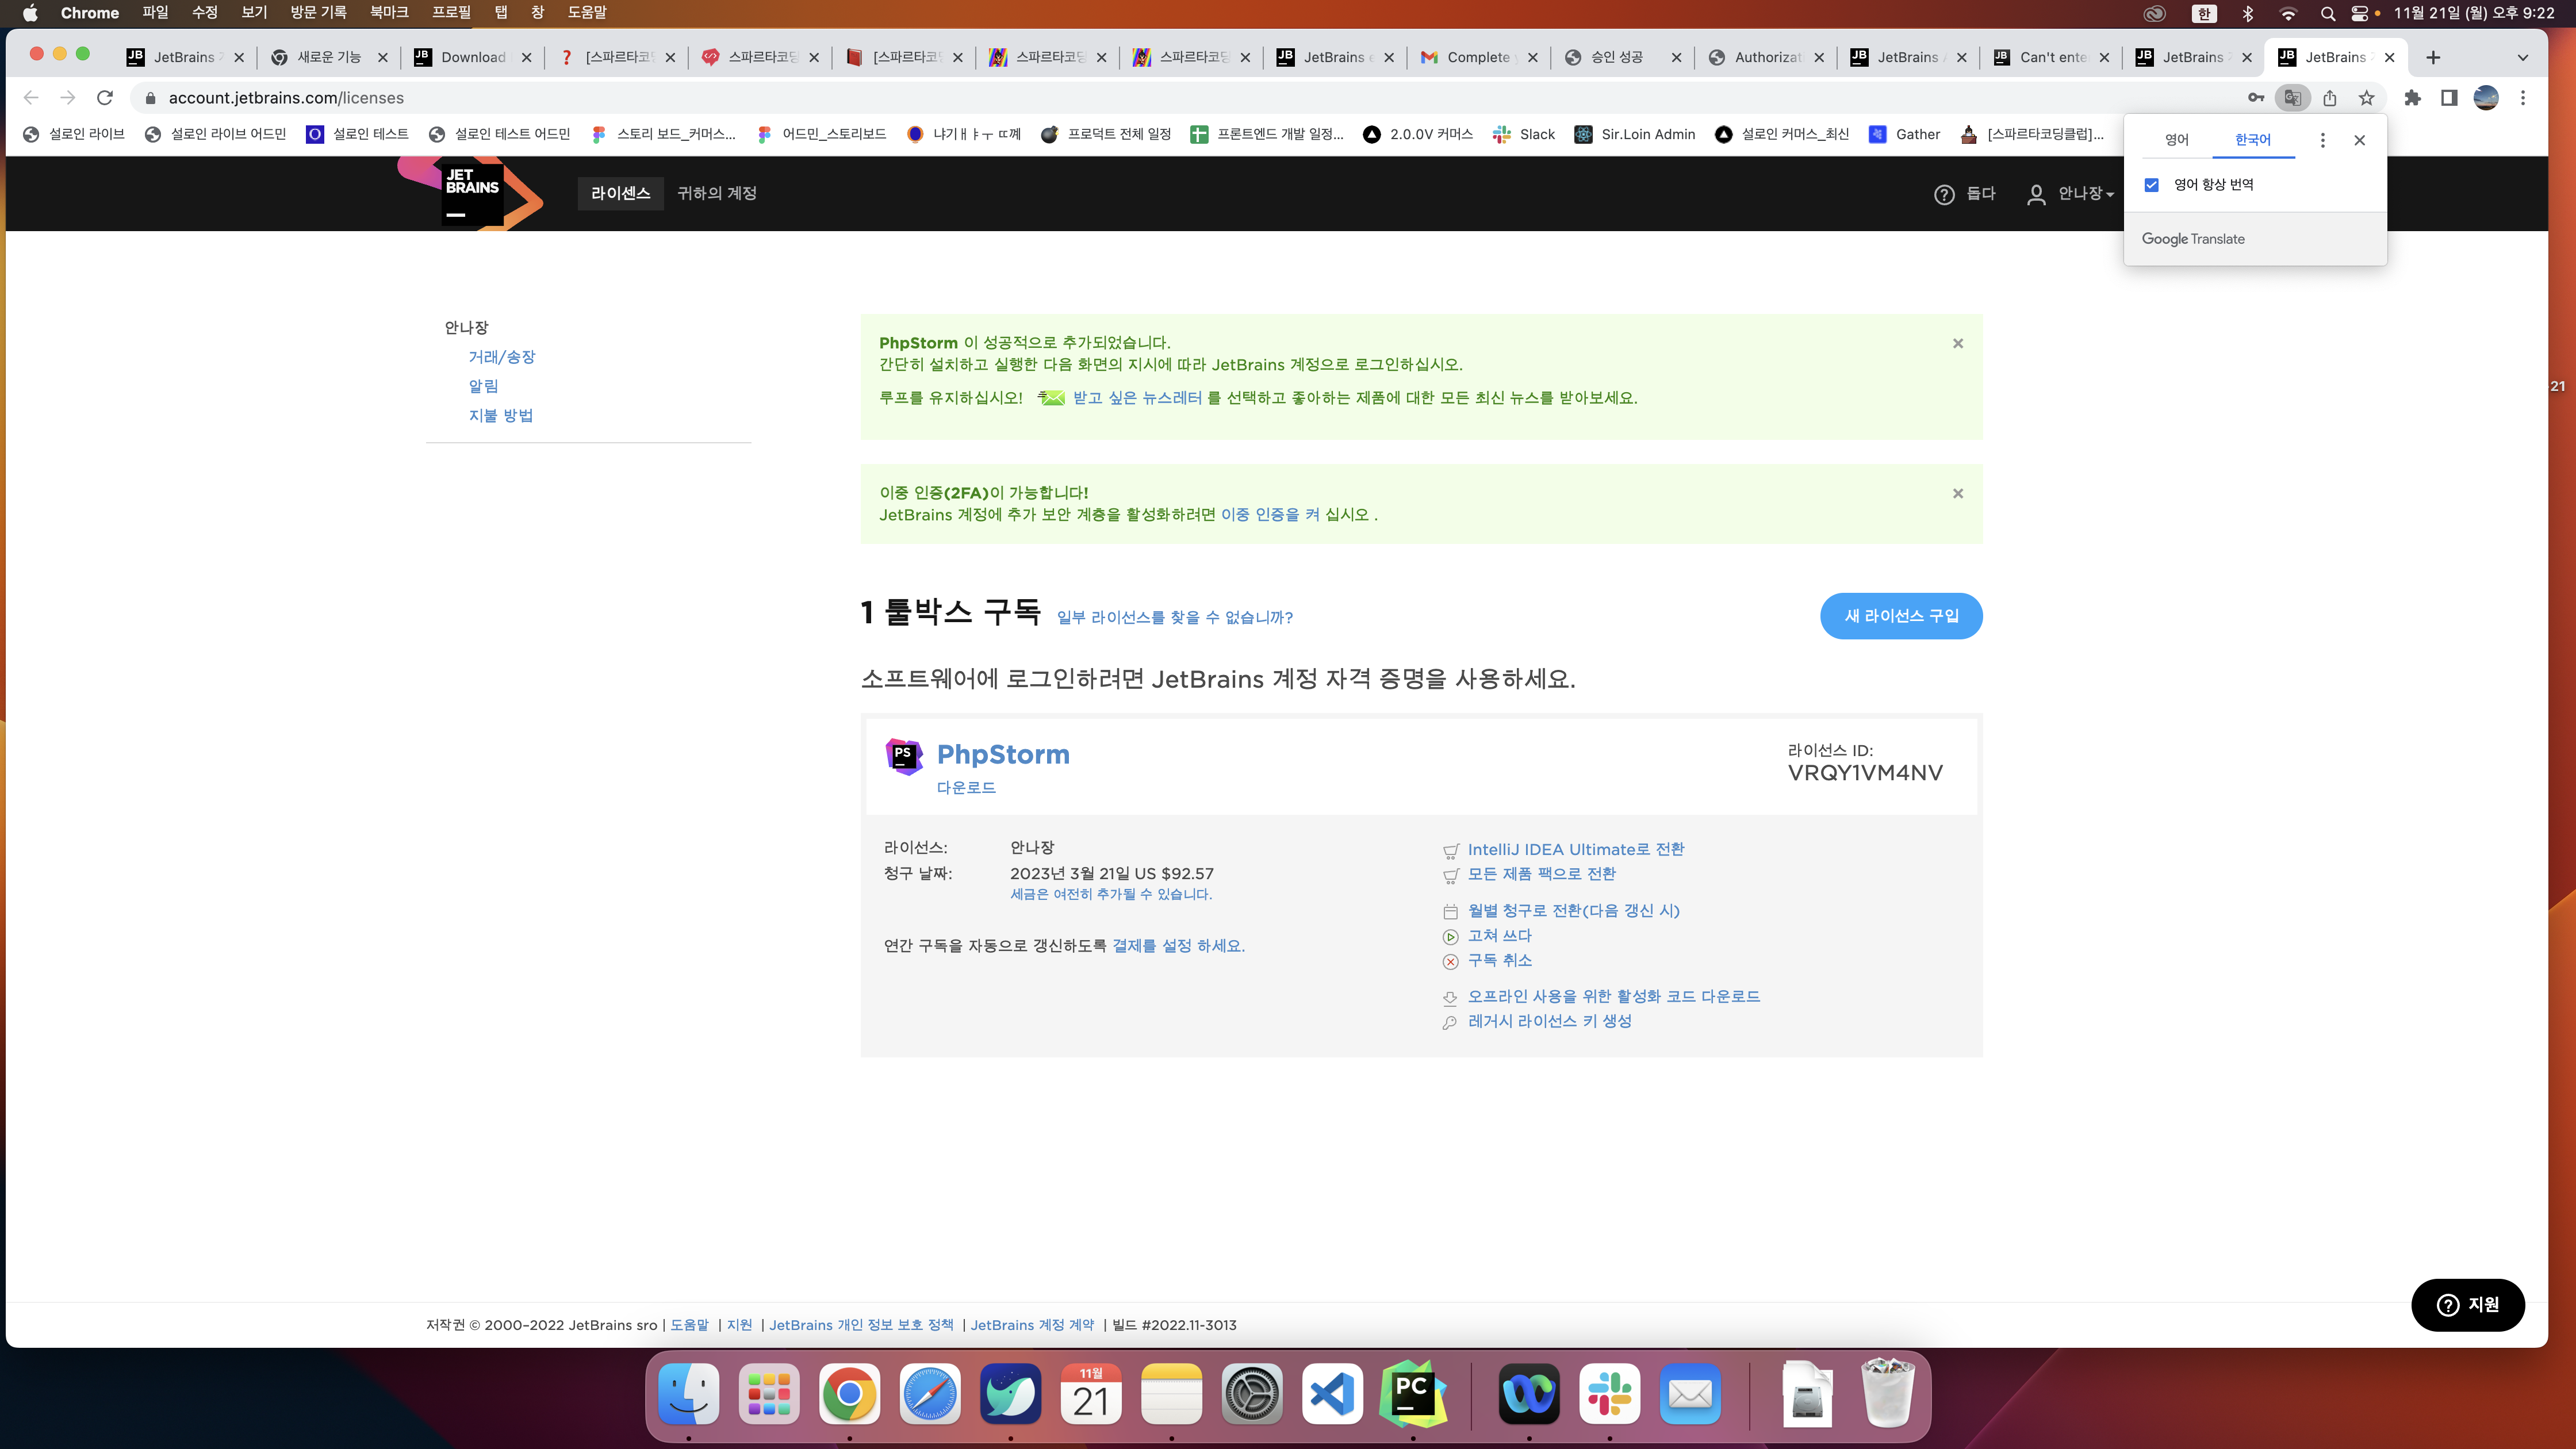The image size is (2576, 1449).
Task: Switch translation to 한국어 tab
Action: pyautogui.click(x=2253, y=140)
